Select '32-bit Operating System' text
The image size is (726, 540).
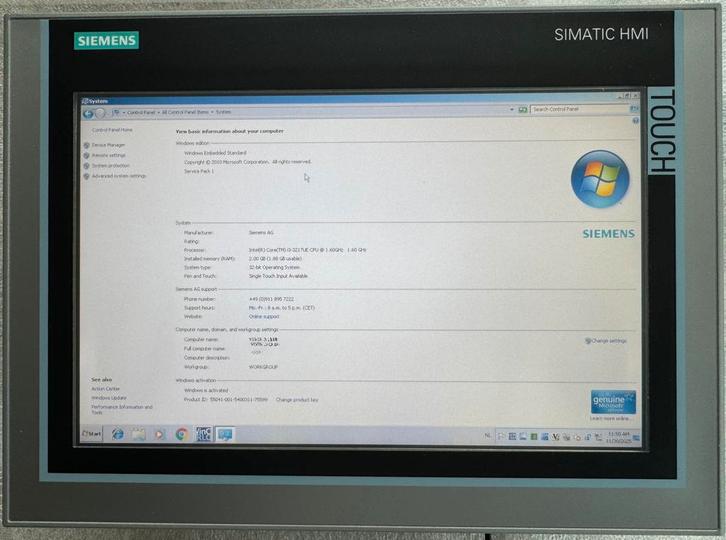(x=275, y=267)
